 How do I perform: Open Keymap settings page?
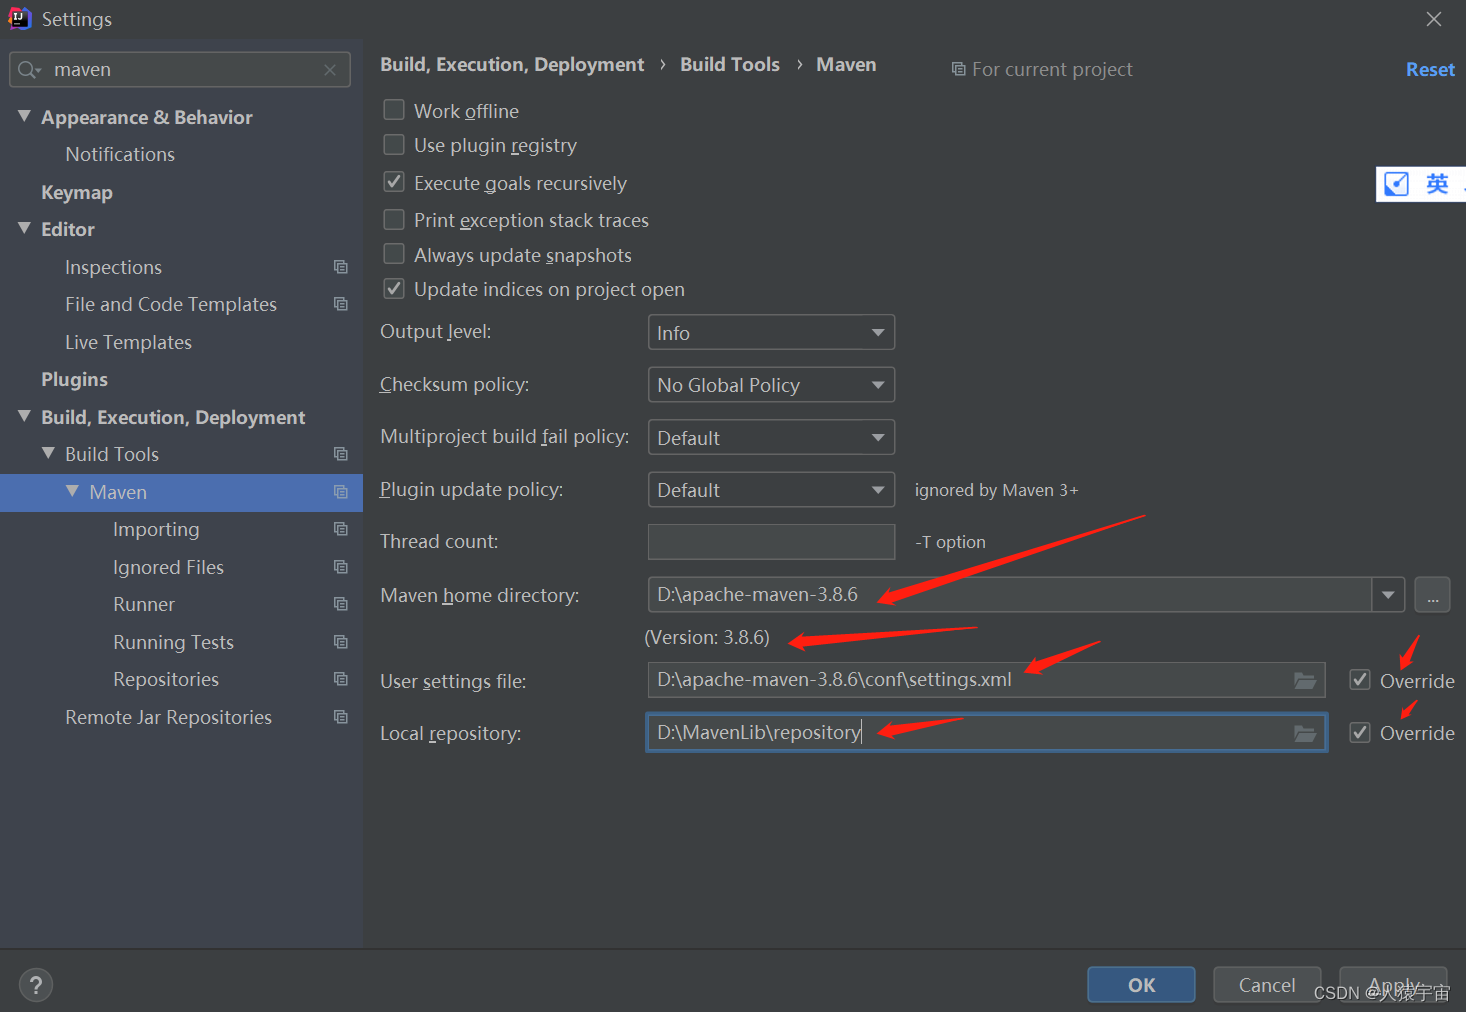tap(77, 192)
